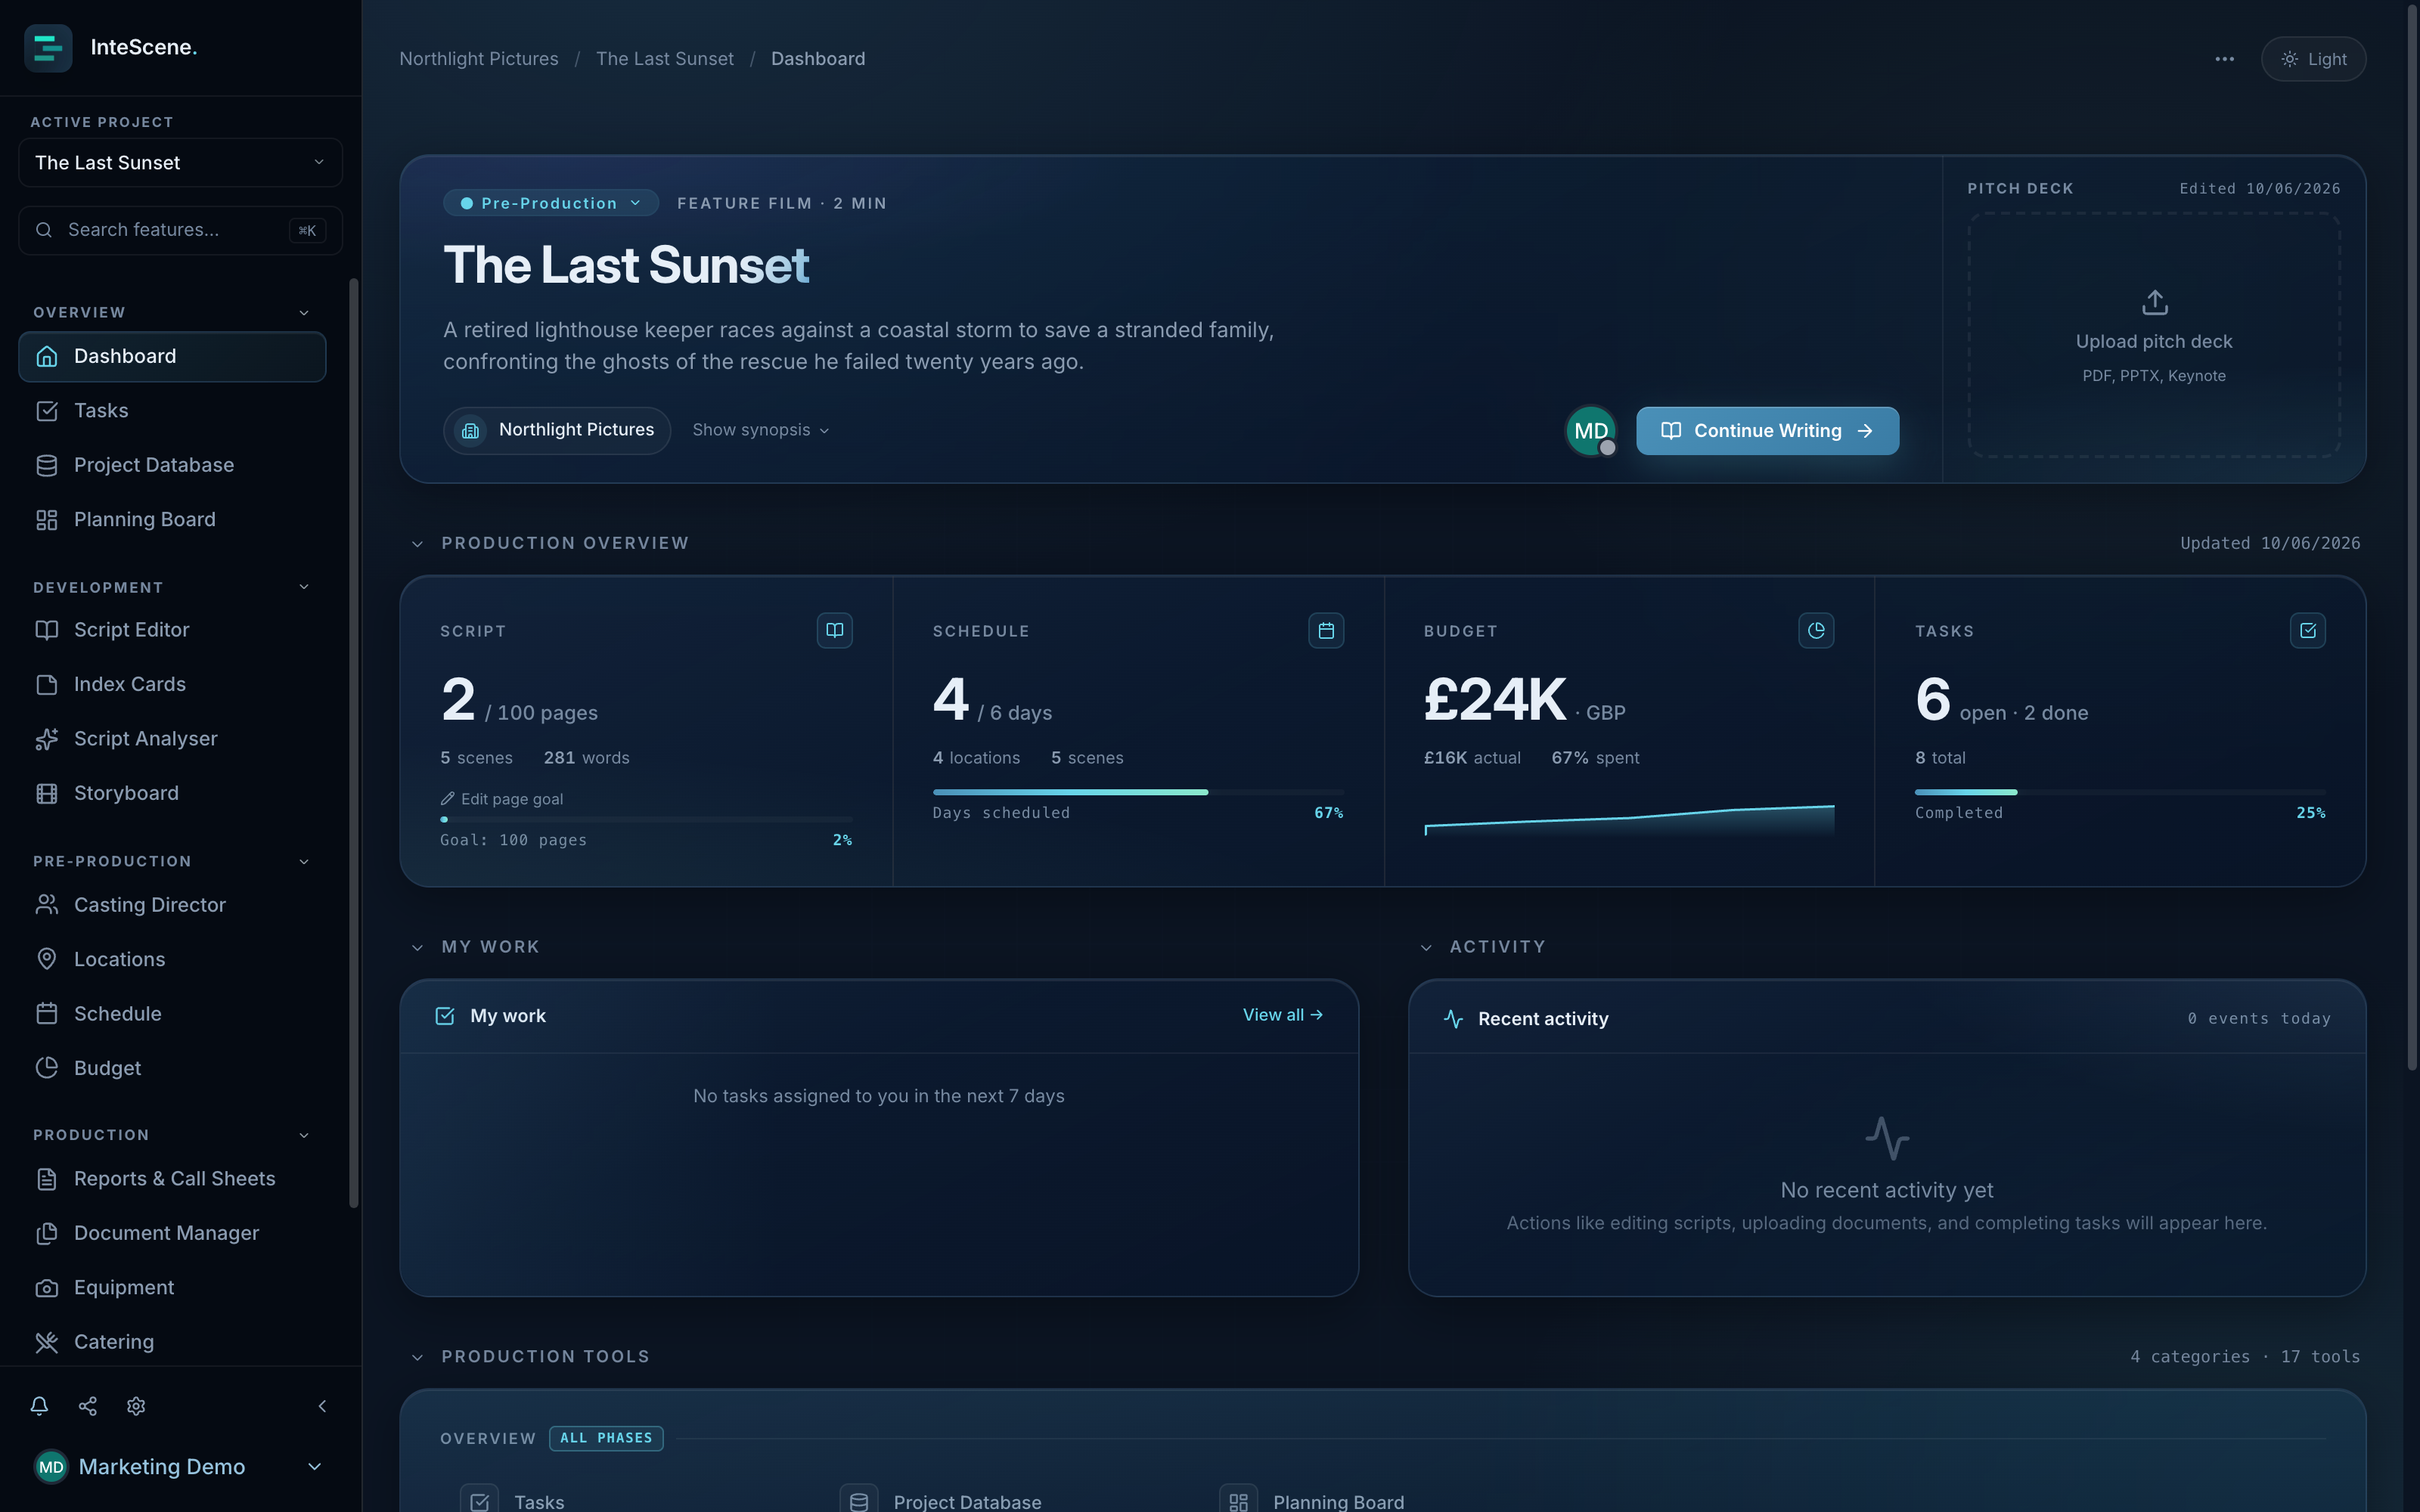Click the Planning Board tool icon below
Screen dimensions: 2420x1512
tap(1238, 1501)
